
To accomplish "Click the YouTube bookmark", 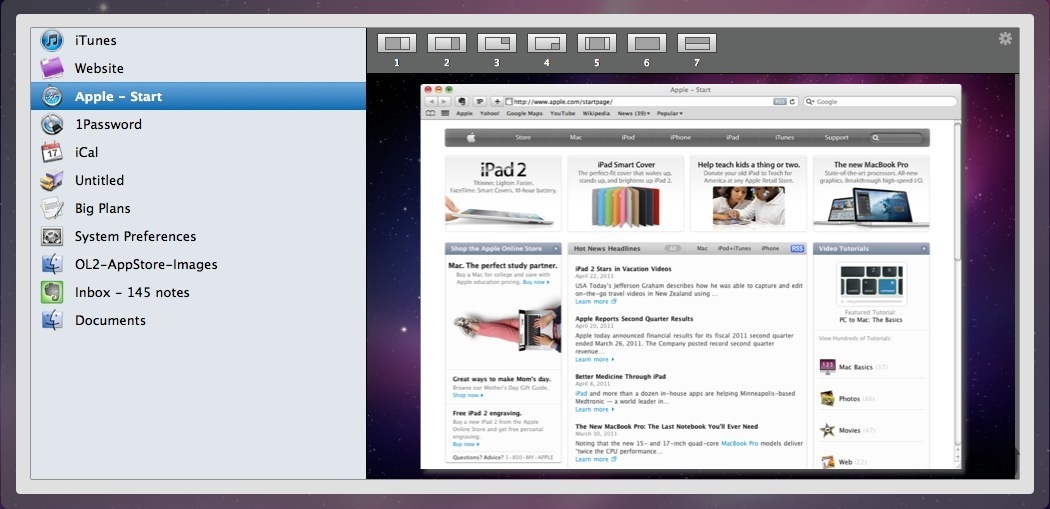I will [562, 114].
